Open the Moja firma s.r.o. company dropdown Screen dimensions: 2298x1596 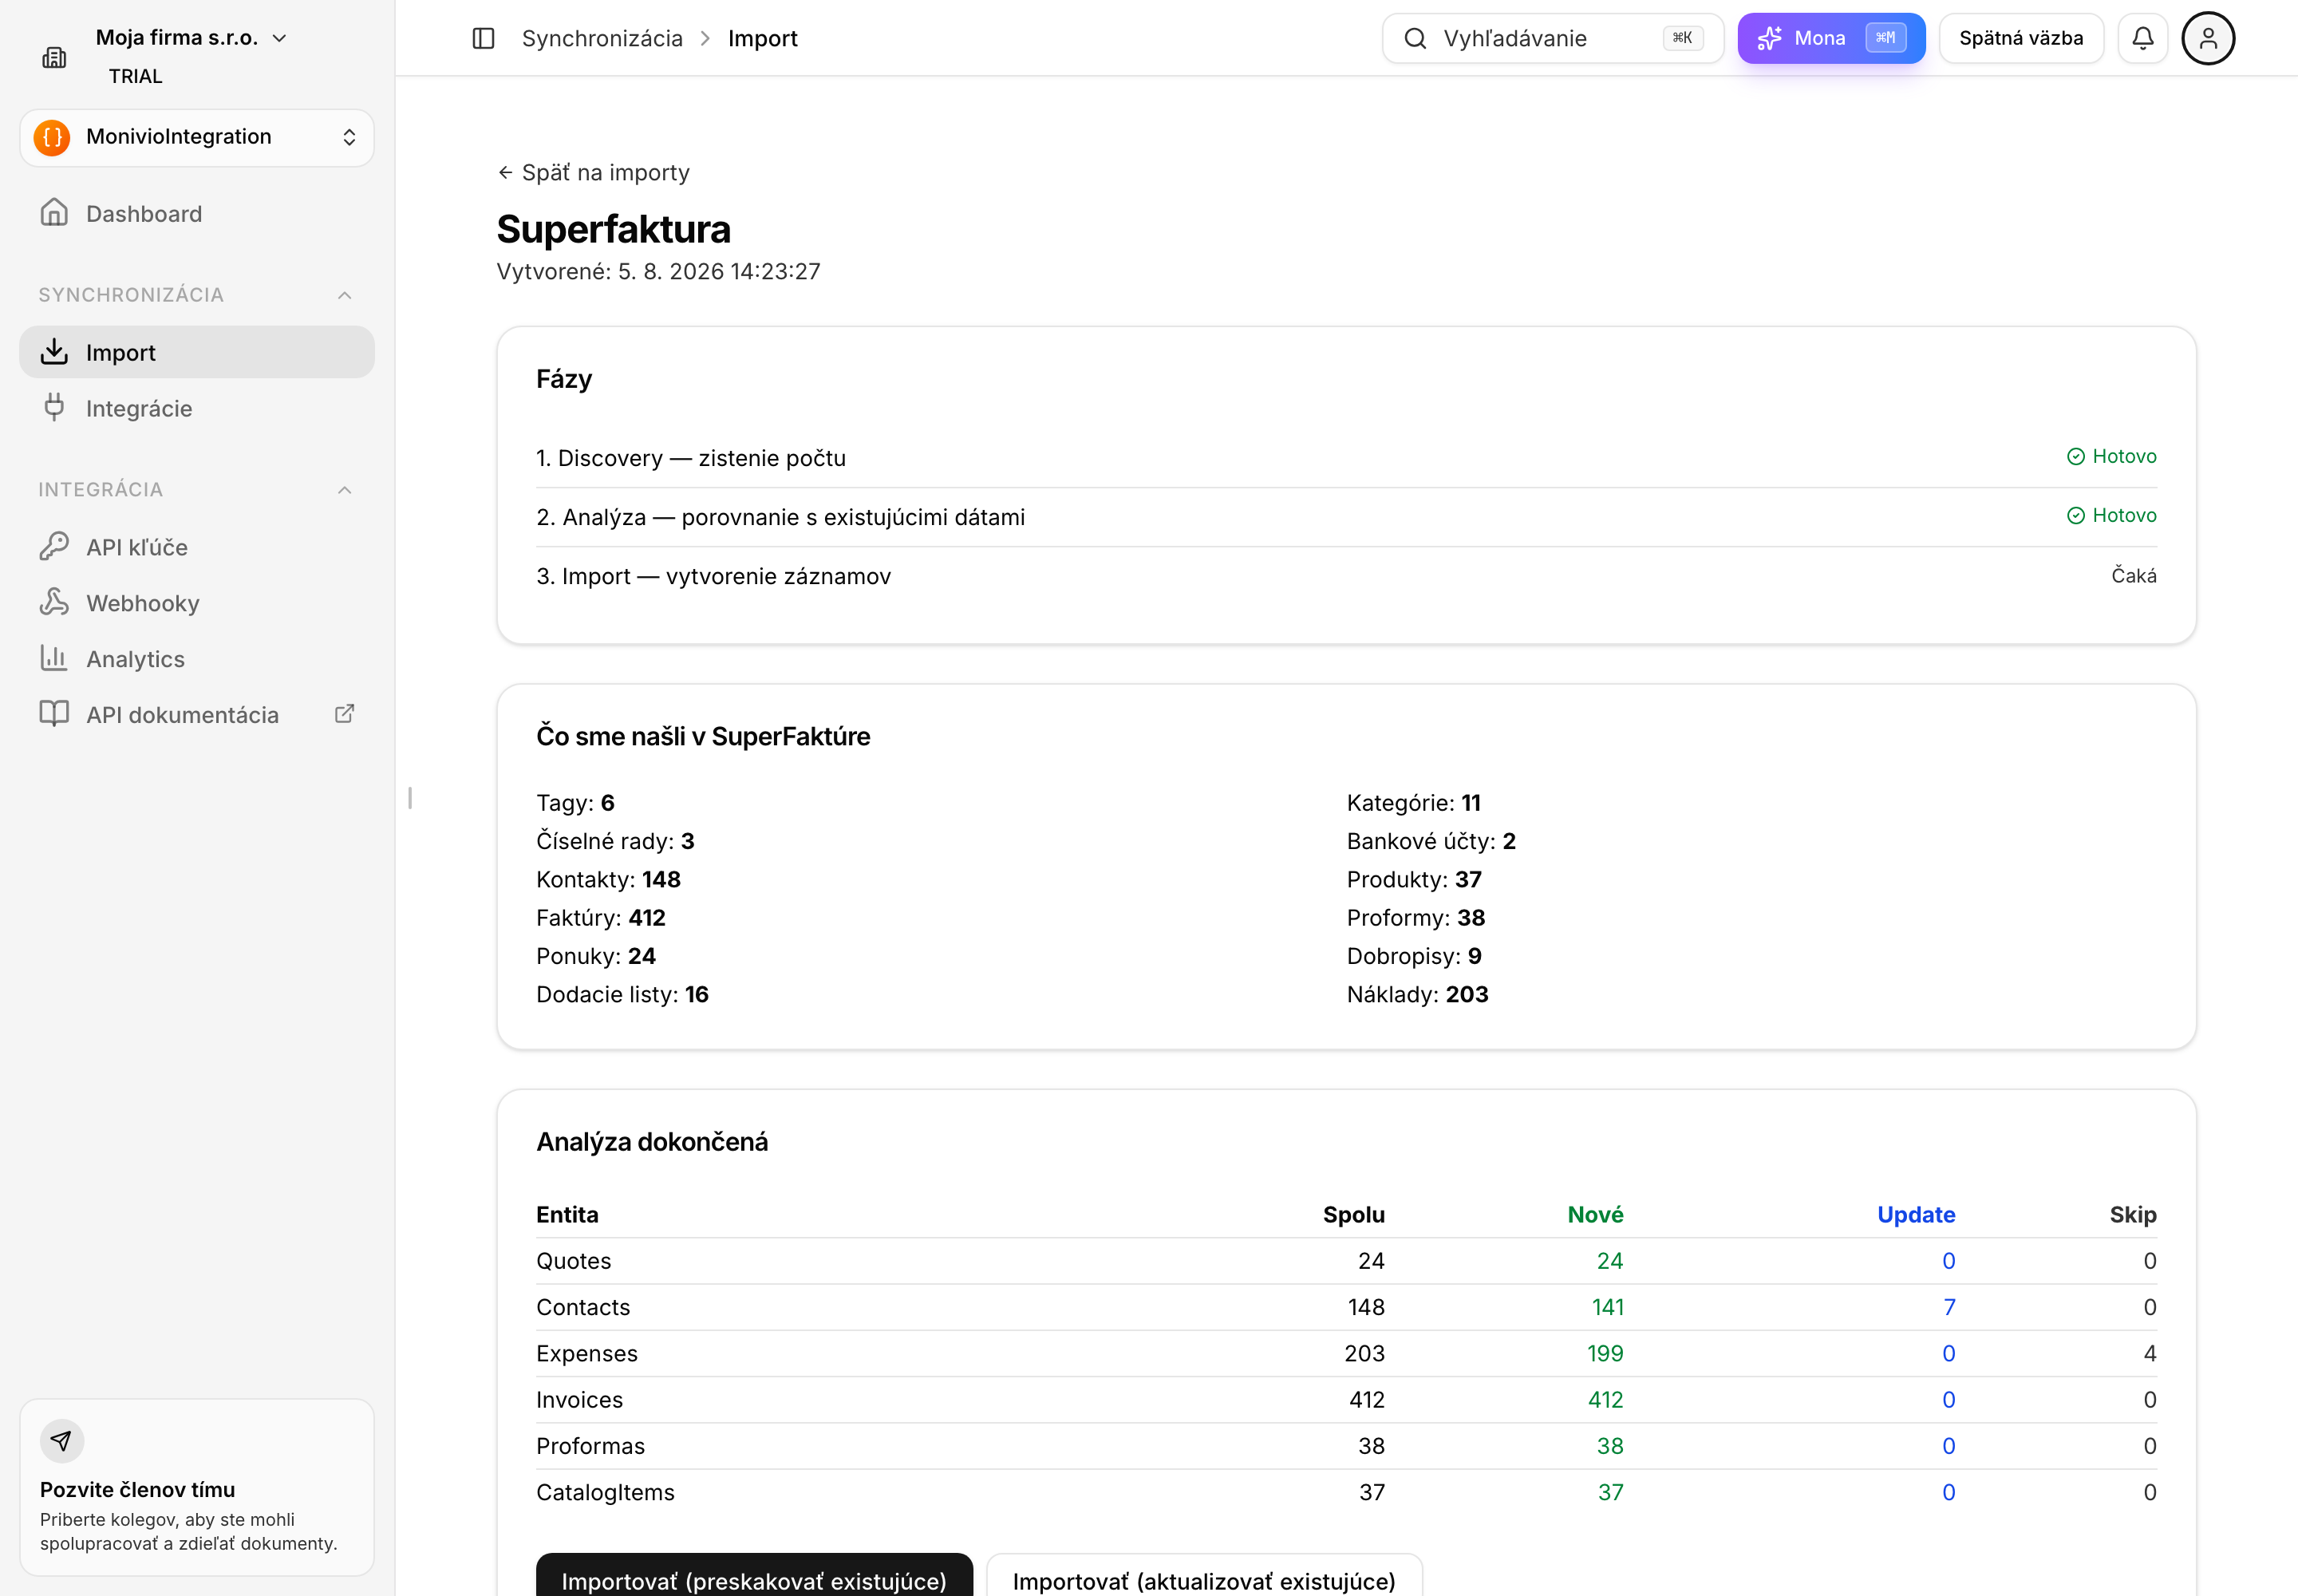tap(192, 38)
